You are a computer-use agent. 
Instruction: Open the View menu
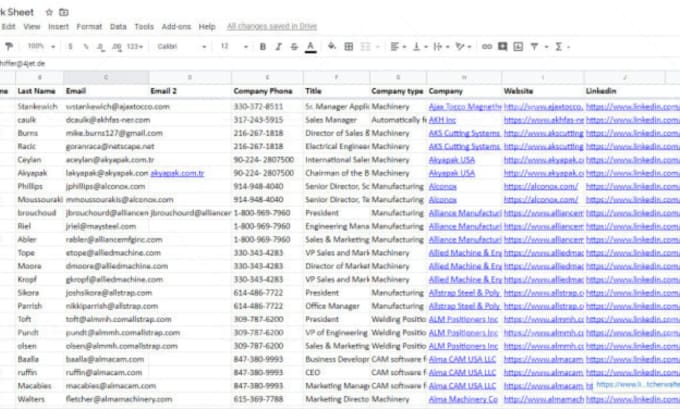32,27
